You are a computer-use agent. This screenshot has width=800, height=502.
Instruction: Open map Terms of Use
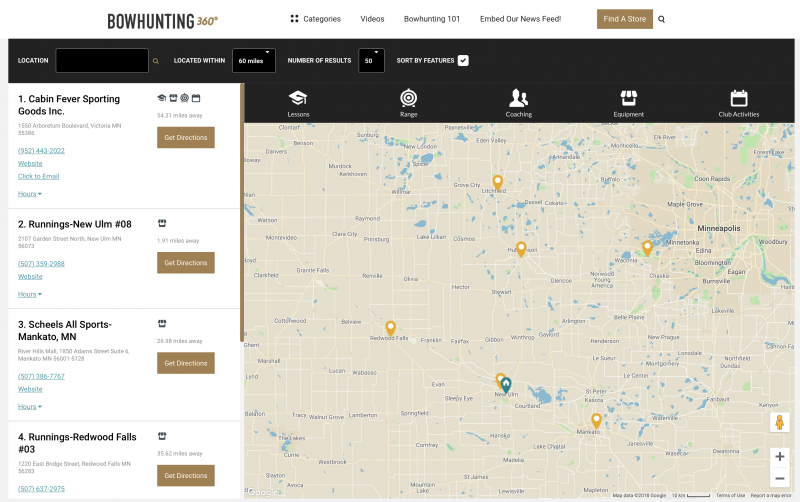(730, 495)
